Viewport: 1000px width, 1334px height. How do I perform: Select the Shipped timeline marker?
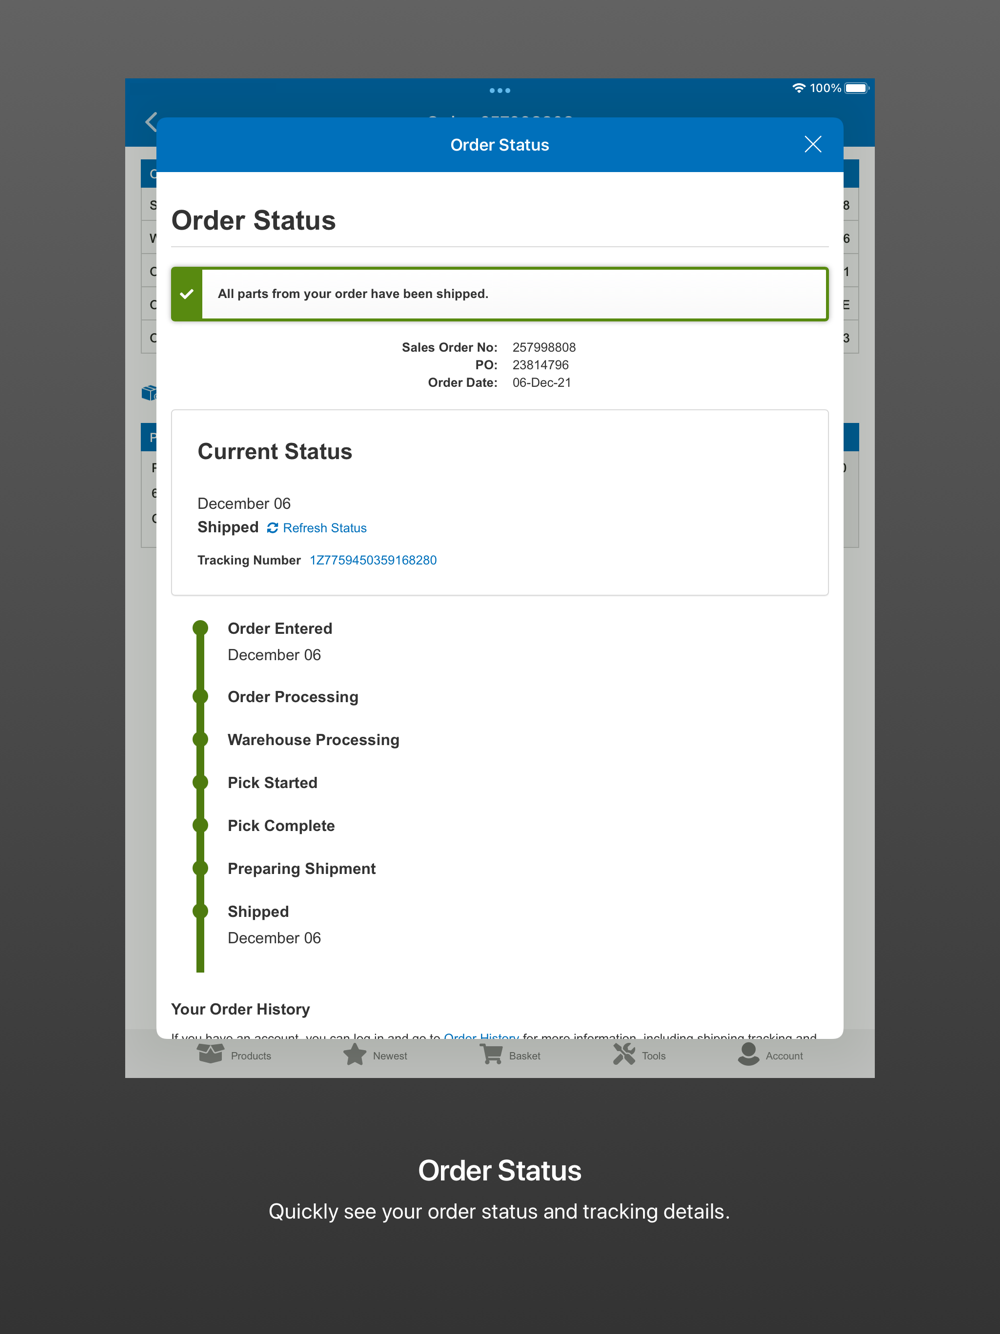click(200, 912)
